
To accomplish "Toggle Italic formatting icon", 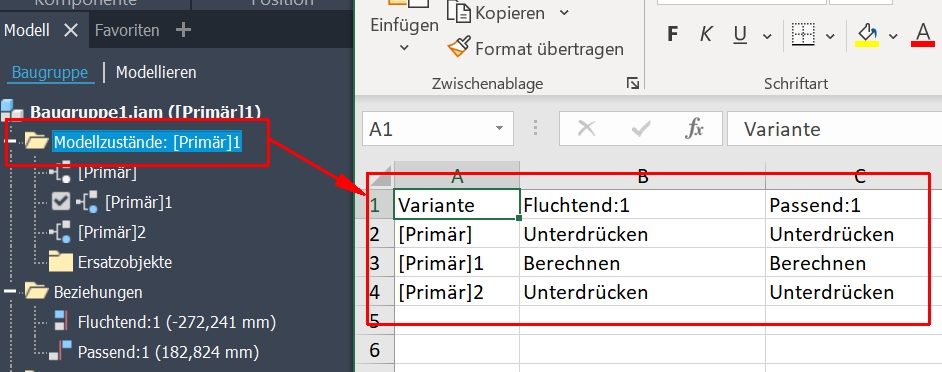I will pos(706,35).
